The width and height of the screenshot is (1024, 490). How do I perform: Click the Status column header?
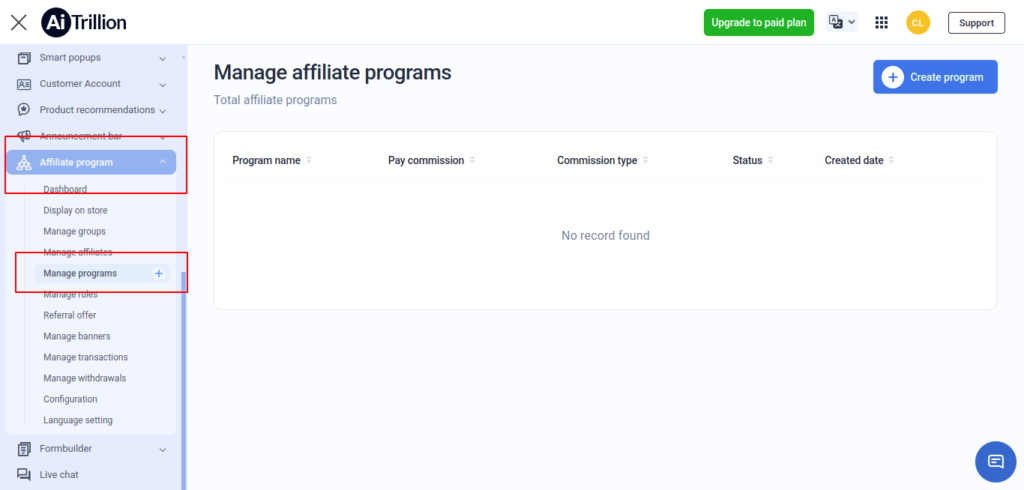(748, 160)
